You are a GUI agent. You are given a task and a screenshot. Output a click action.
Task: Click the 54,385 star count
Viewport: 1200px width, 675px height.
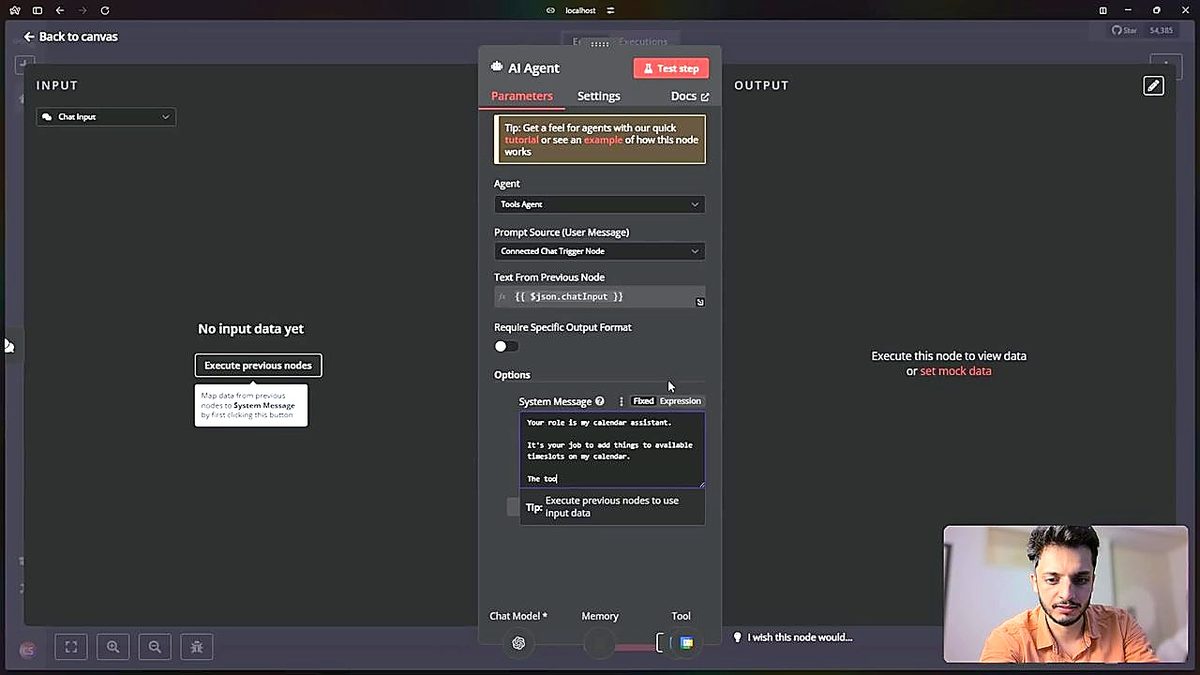point(1162,31)
